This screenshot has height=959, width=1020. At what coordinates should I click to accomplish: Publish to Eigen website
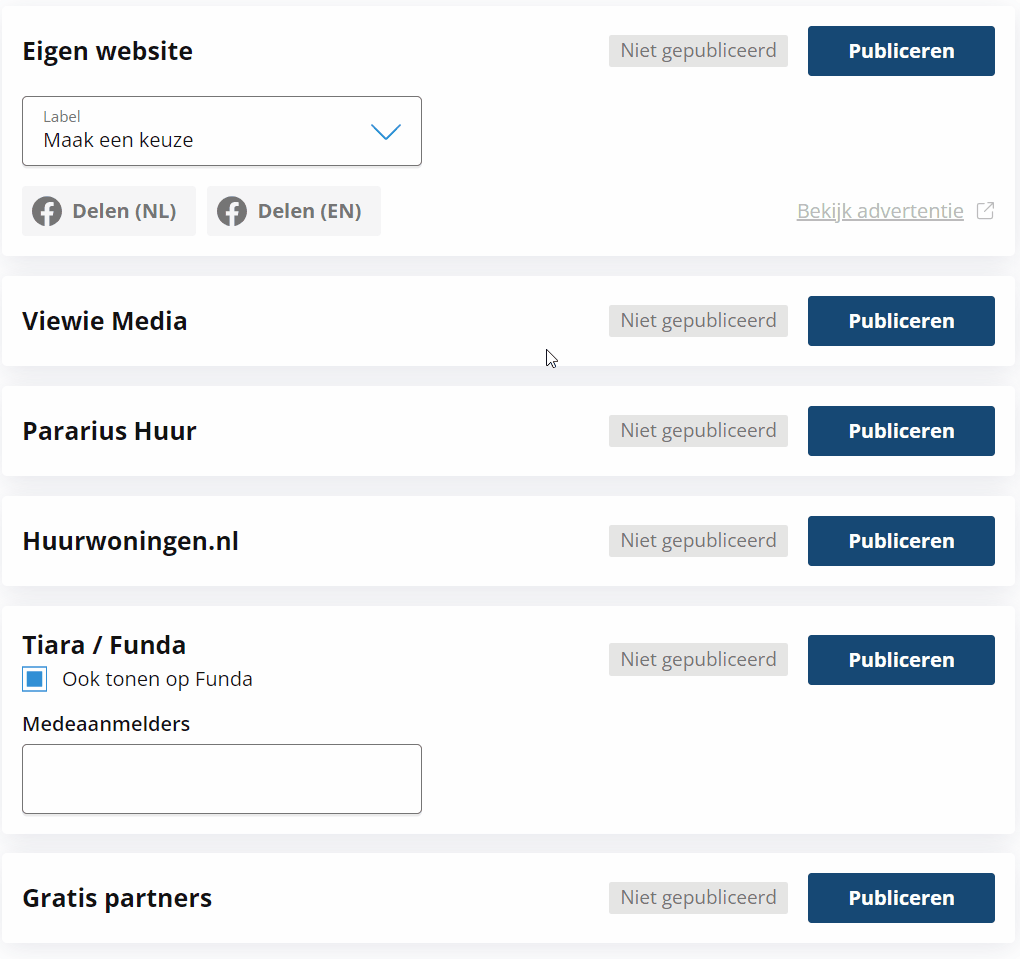coord(901,51)
